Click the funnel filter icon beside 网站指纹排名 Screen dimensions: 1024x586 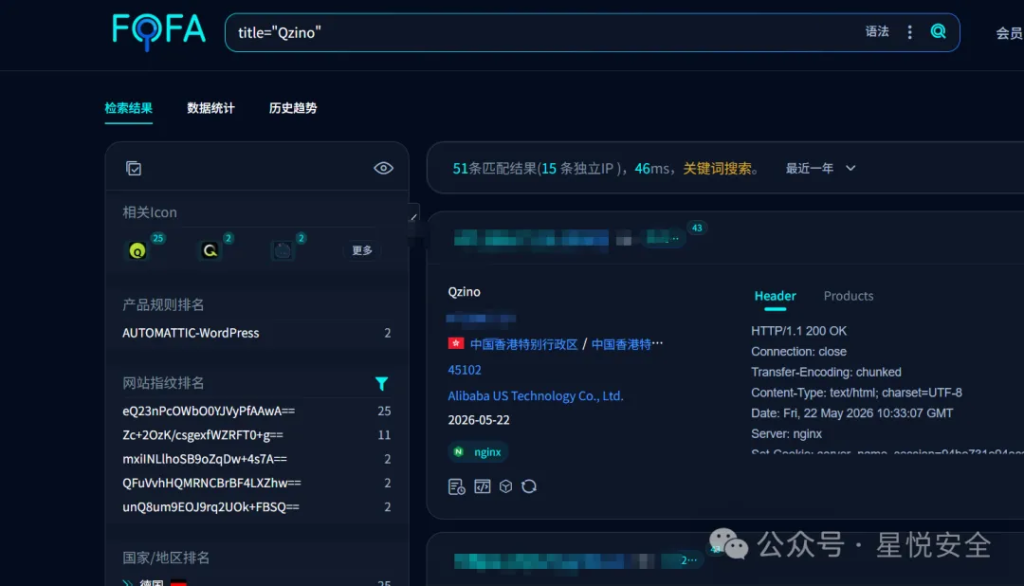tap(381, 383)
